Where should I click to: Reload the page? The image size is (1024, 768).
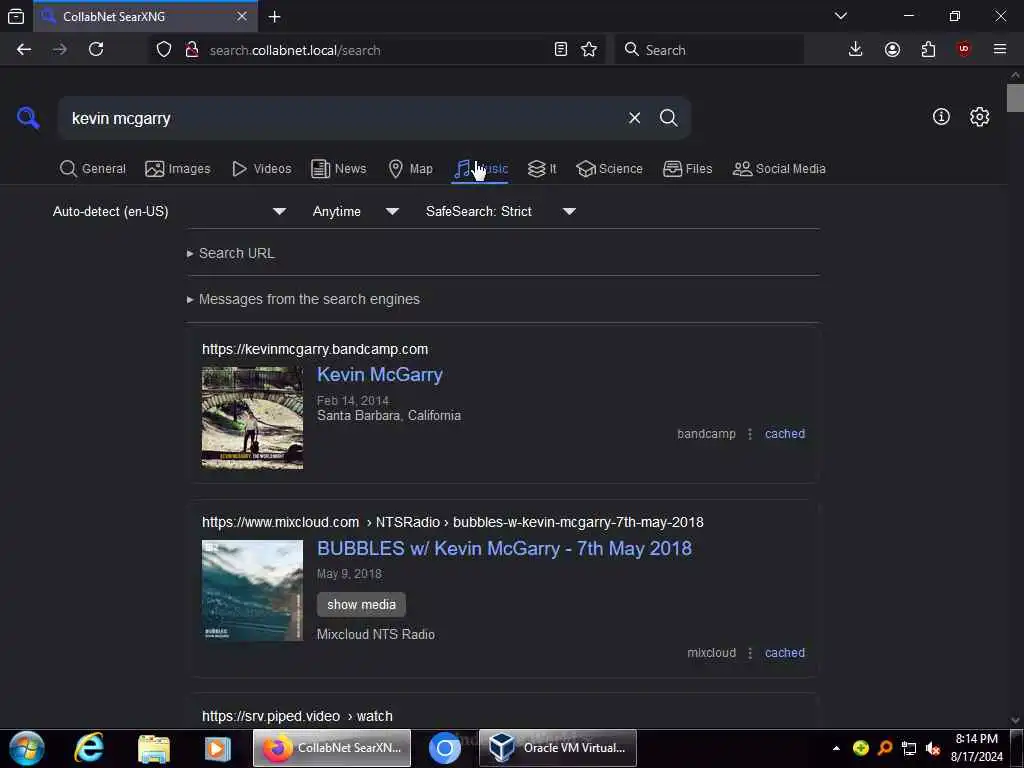pyautogui.click(x=96, y=50)
